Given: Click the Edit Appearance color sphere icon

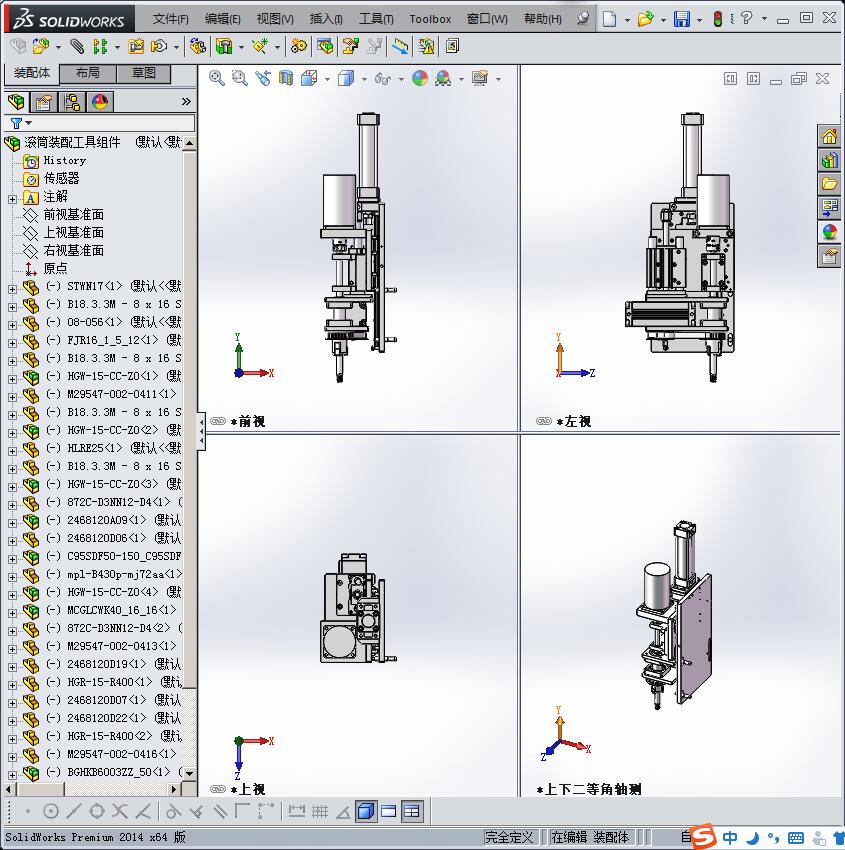Looking at the screenshot, I should [x=420, y=78].
